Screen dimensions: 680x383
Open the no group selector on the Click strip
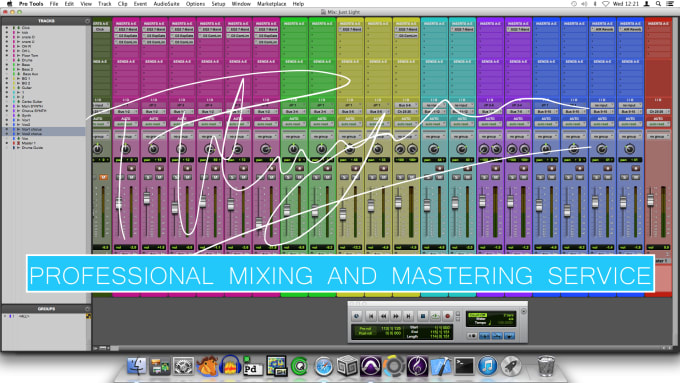pos(101,136)
